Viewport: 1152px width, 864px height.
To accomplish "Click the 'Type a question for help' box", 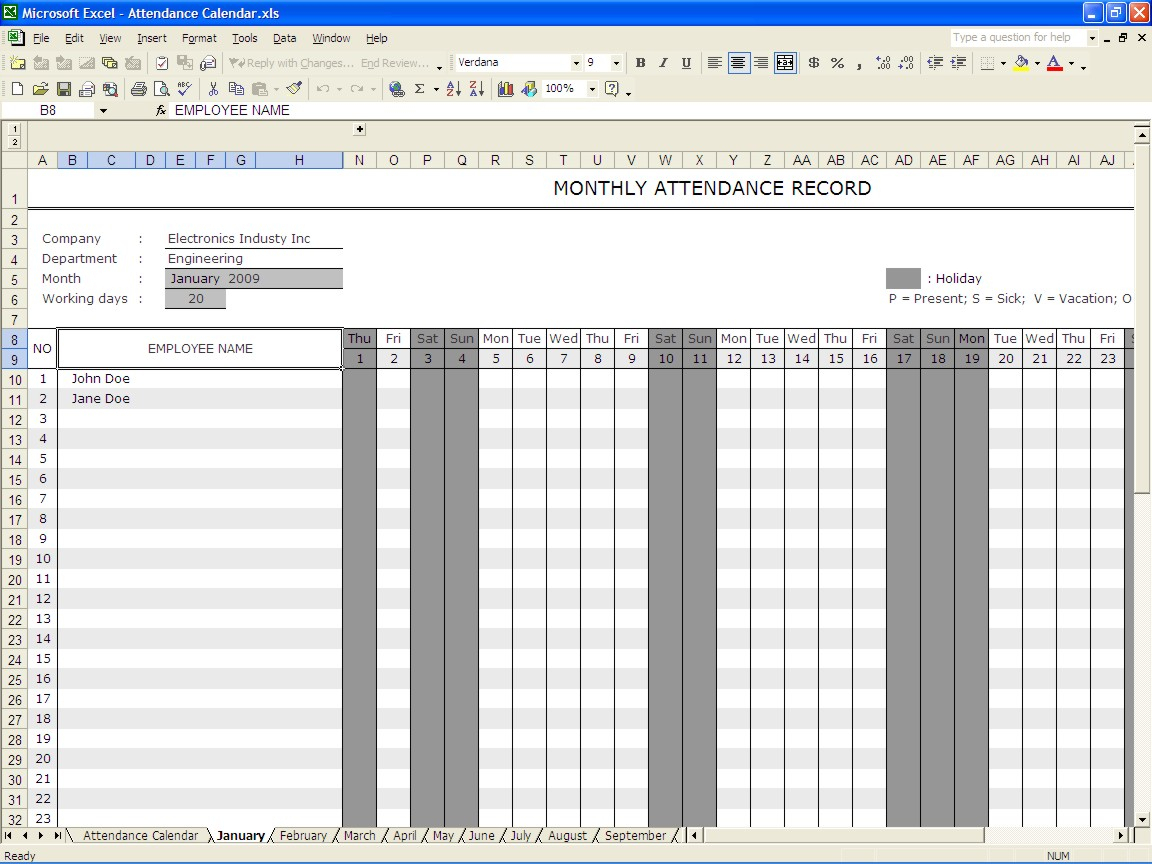I will click(1017, 38).
